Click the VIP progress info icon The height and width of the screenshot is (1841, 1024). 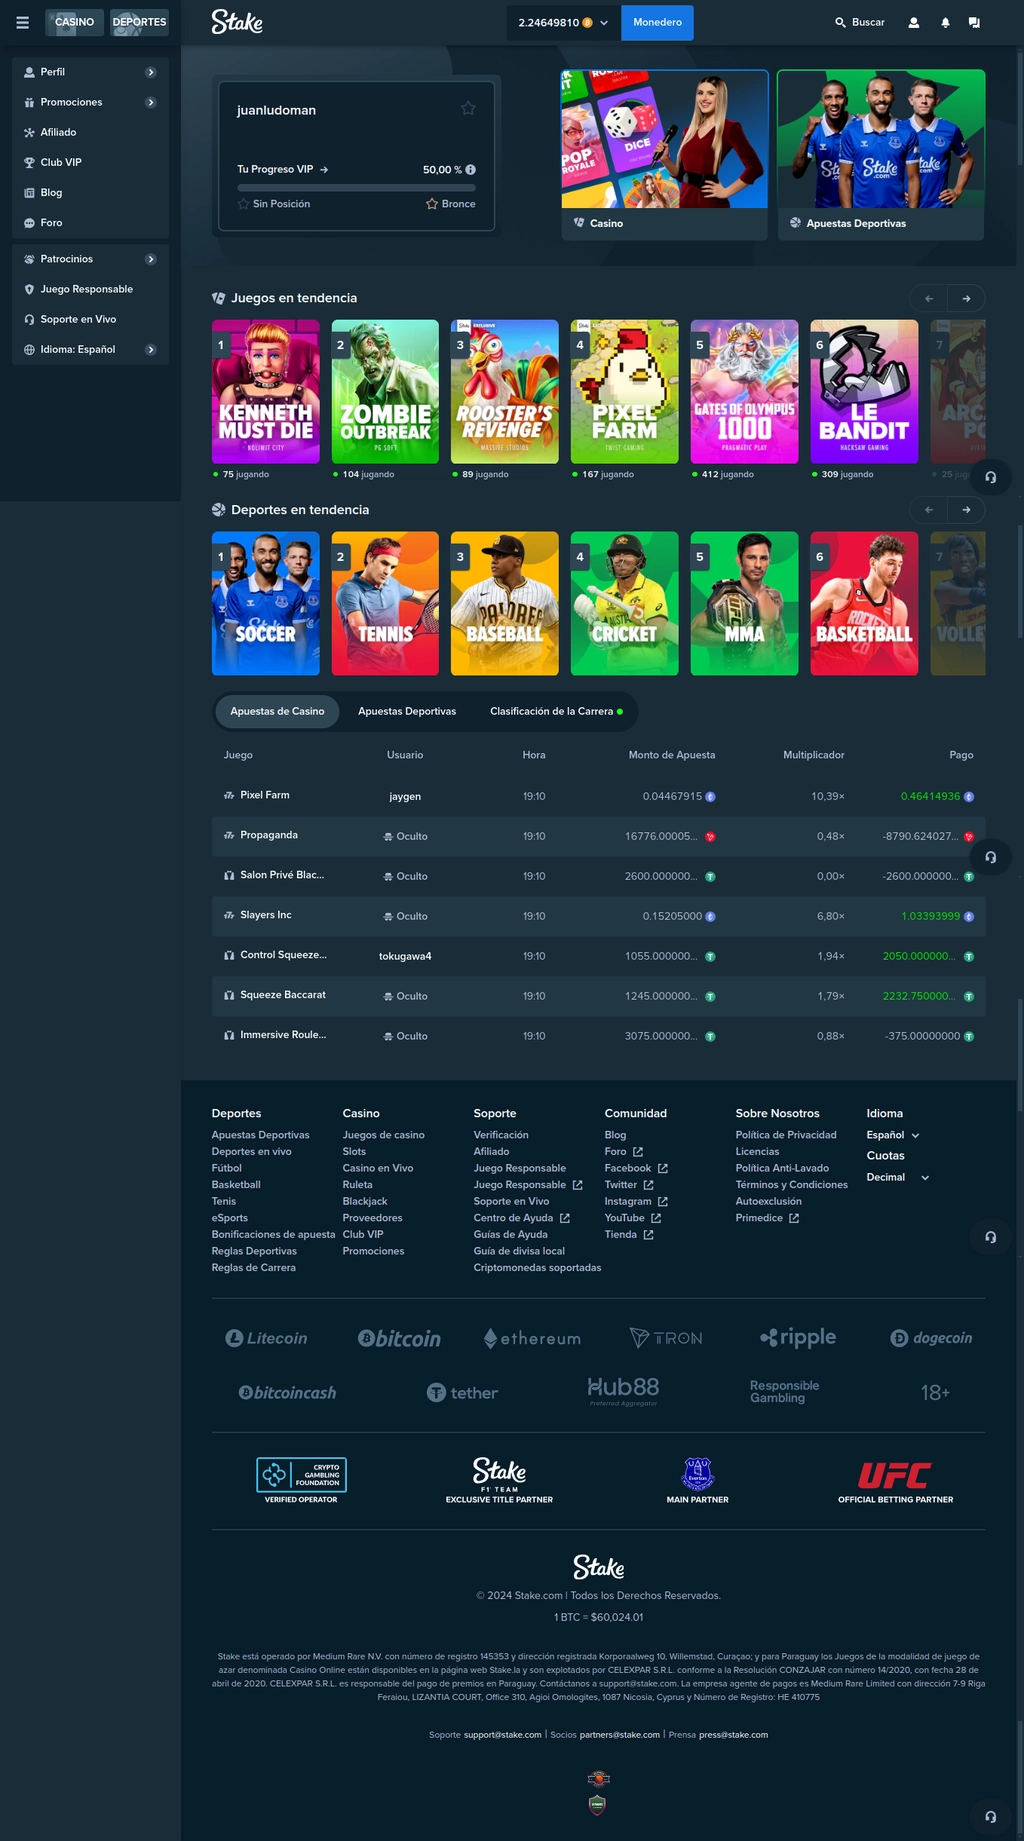[x=471, y=170]
